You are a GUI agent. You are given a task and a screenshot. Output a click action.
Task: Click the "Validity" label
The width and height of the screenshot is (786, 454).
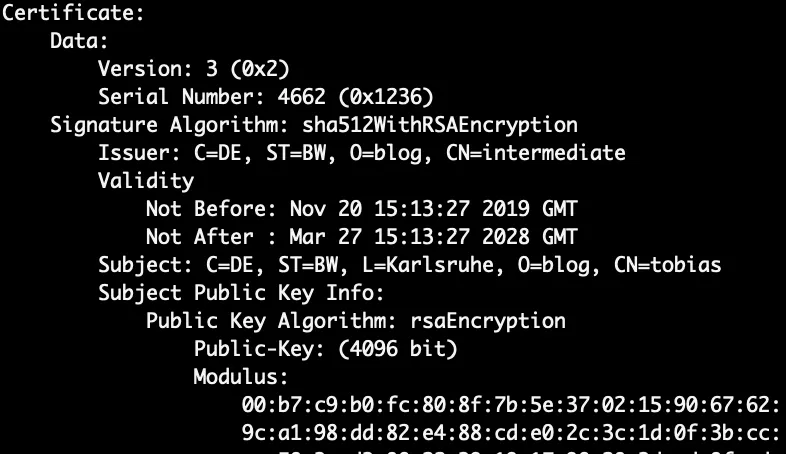coord(145,182)
